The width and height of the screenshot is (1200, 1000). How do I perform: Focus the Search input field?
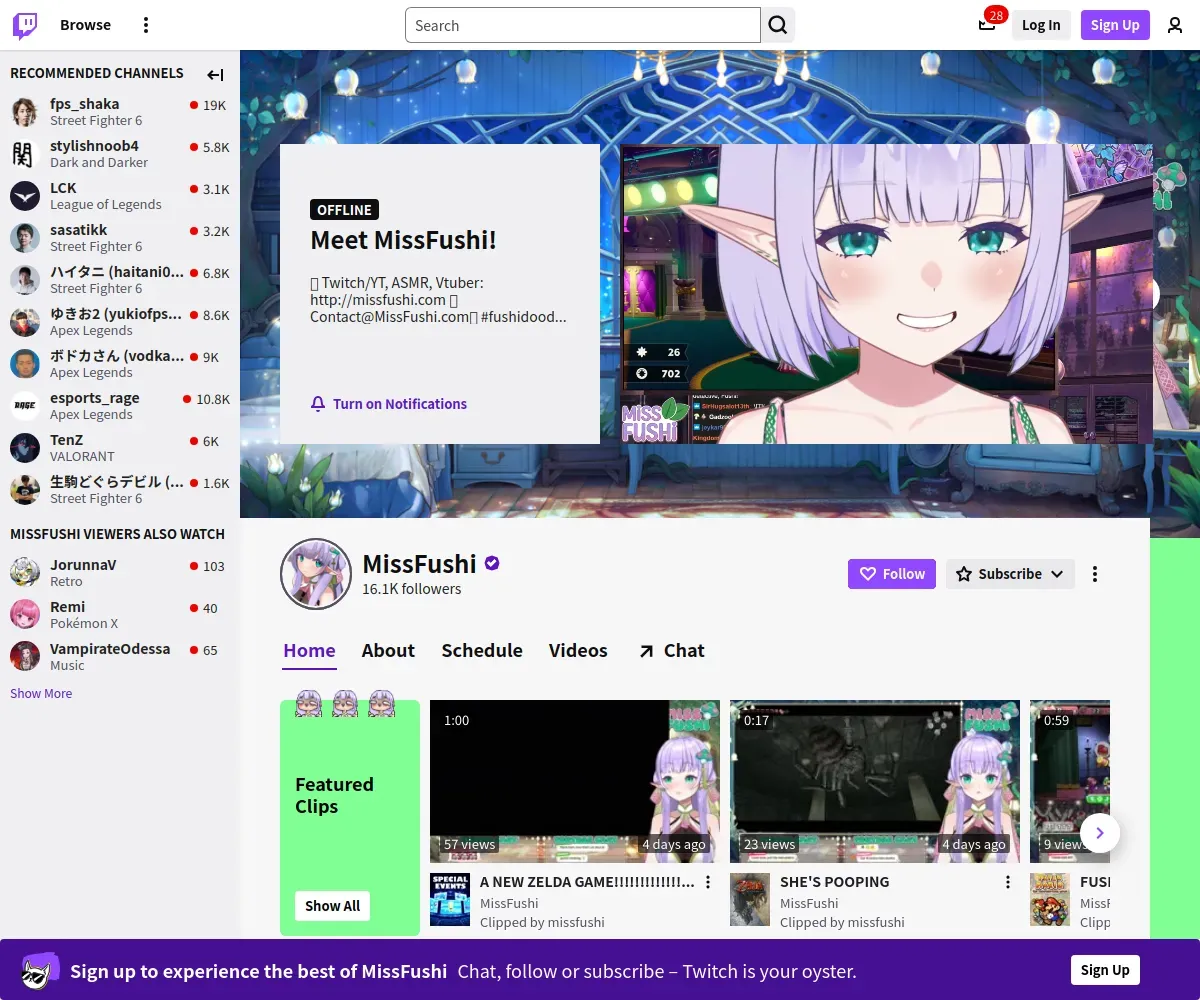pos(583,25)
